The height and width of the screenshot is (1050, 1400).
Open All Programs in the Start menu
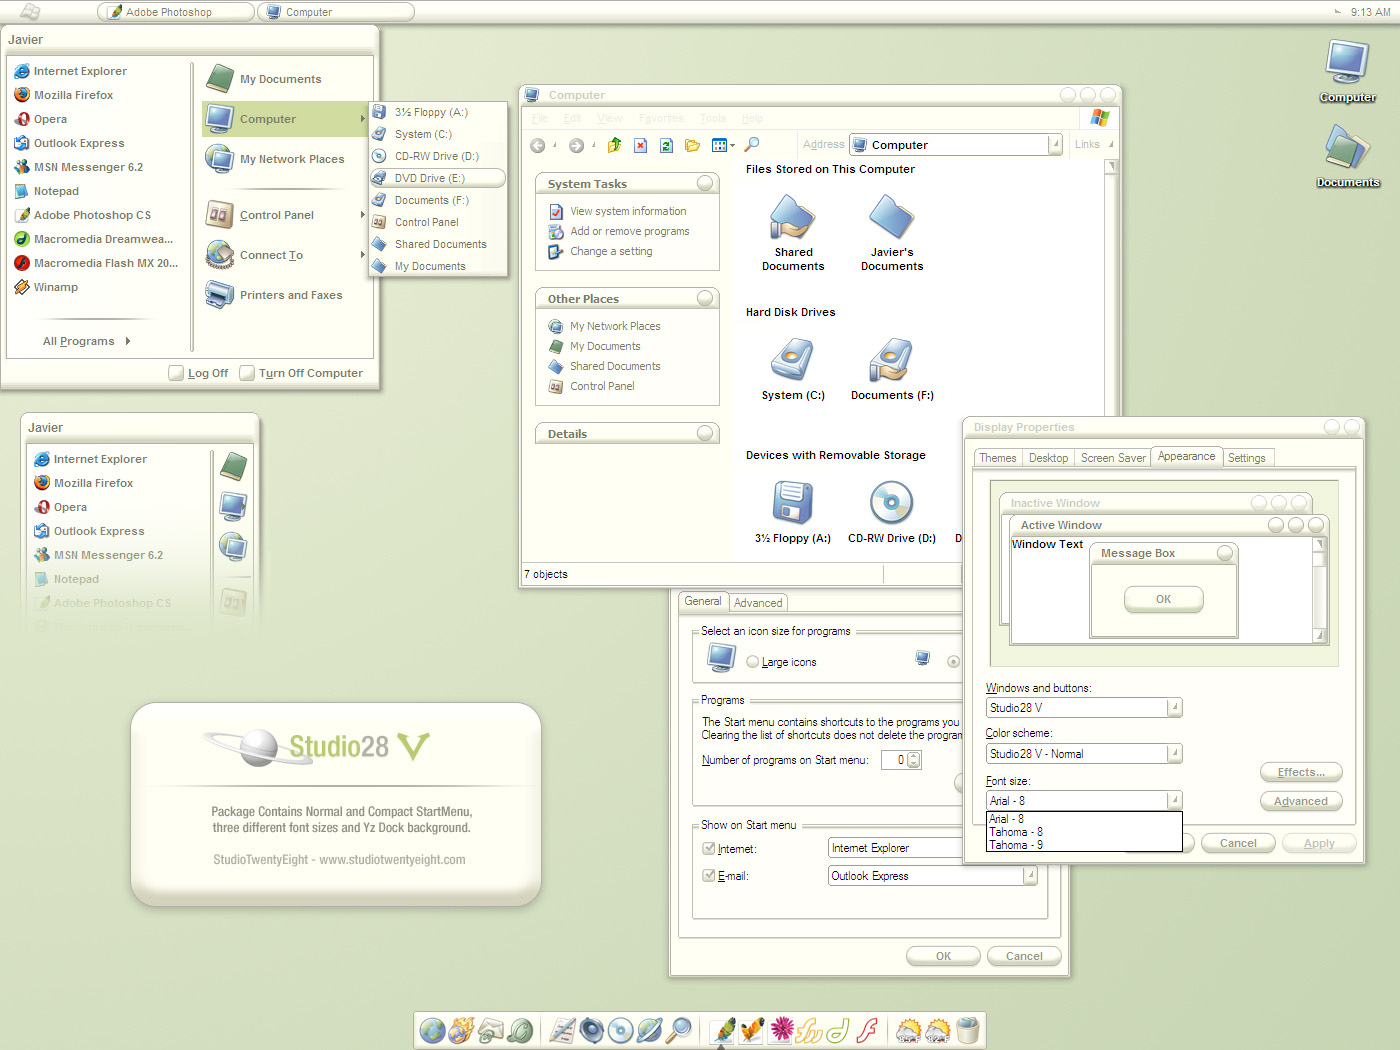(x=86, y=341)
